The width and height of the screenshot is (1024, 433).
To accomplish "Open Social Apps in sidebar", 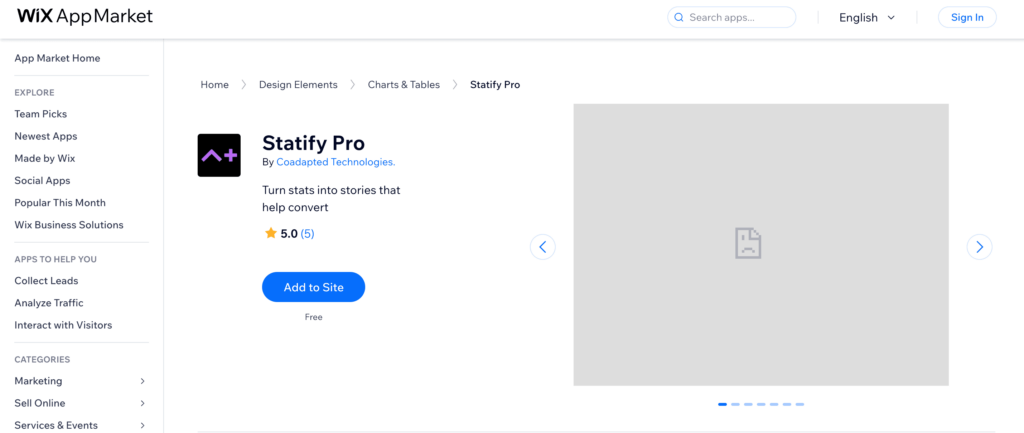I will pyautogui.click(x=42, y=180).
